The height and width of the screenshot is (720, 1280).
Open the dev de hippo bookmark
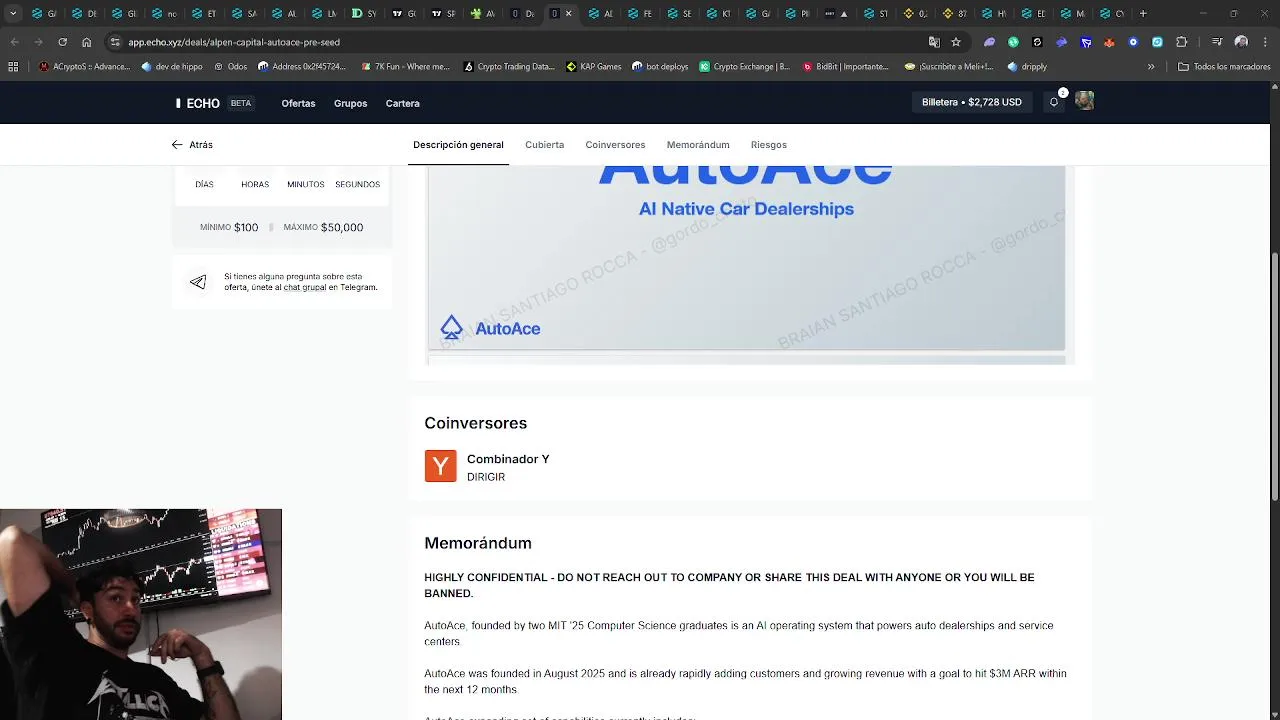172,67
